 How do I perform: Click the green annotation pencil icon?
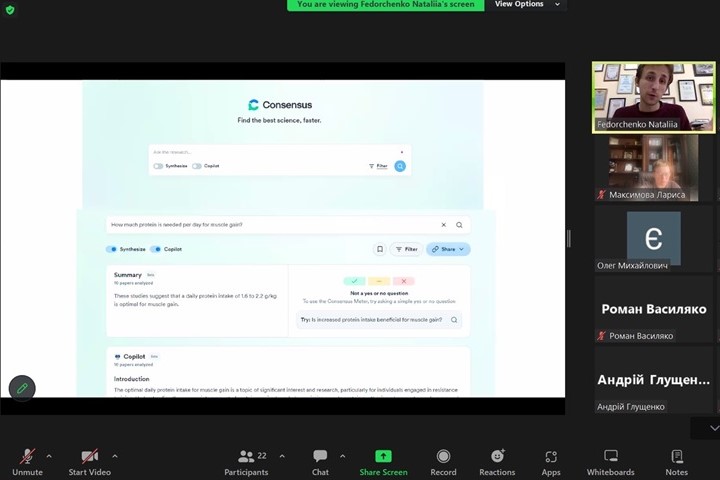coord(22,388)
